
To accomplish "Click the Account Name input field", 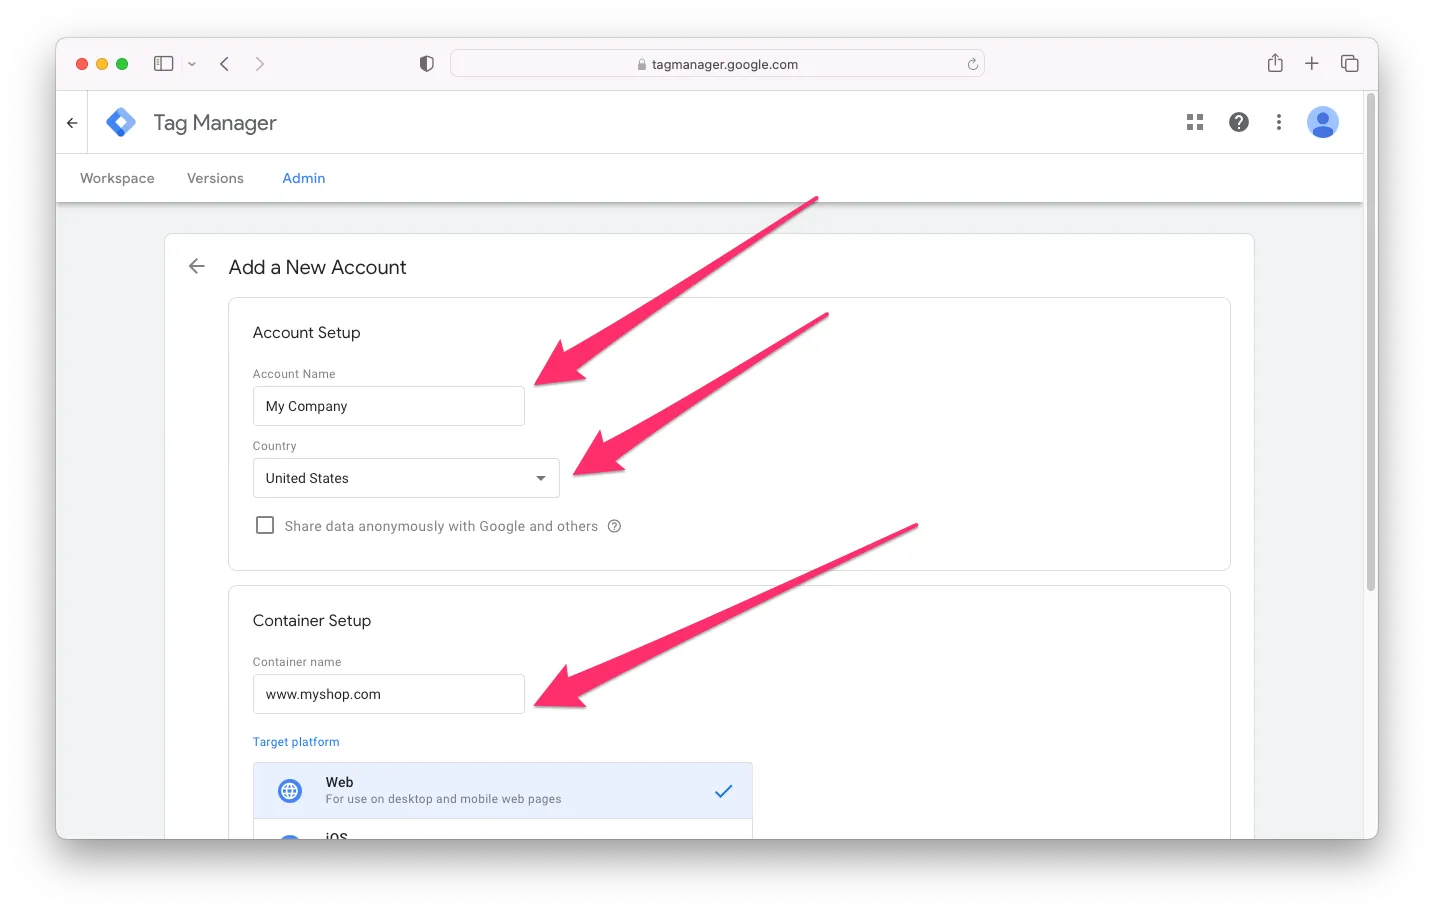I will (388, 406).
